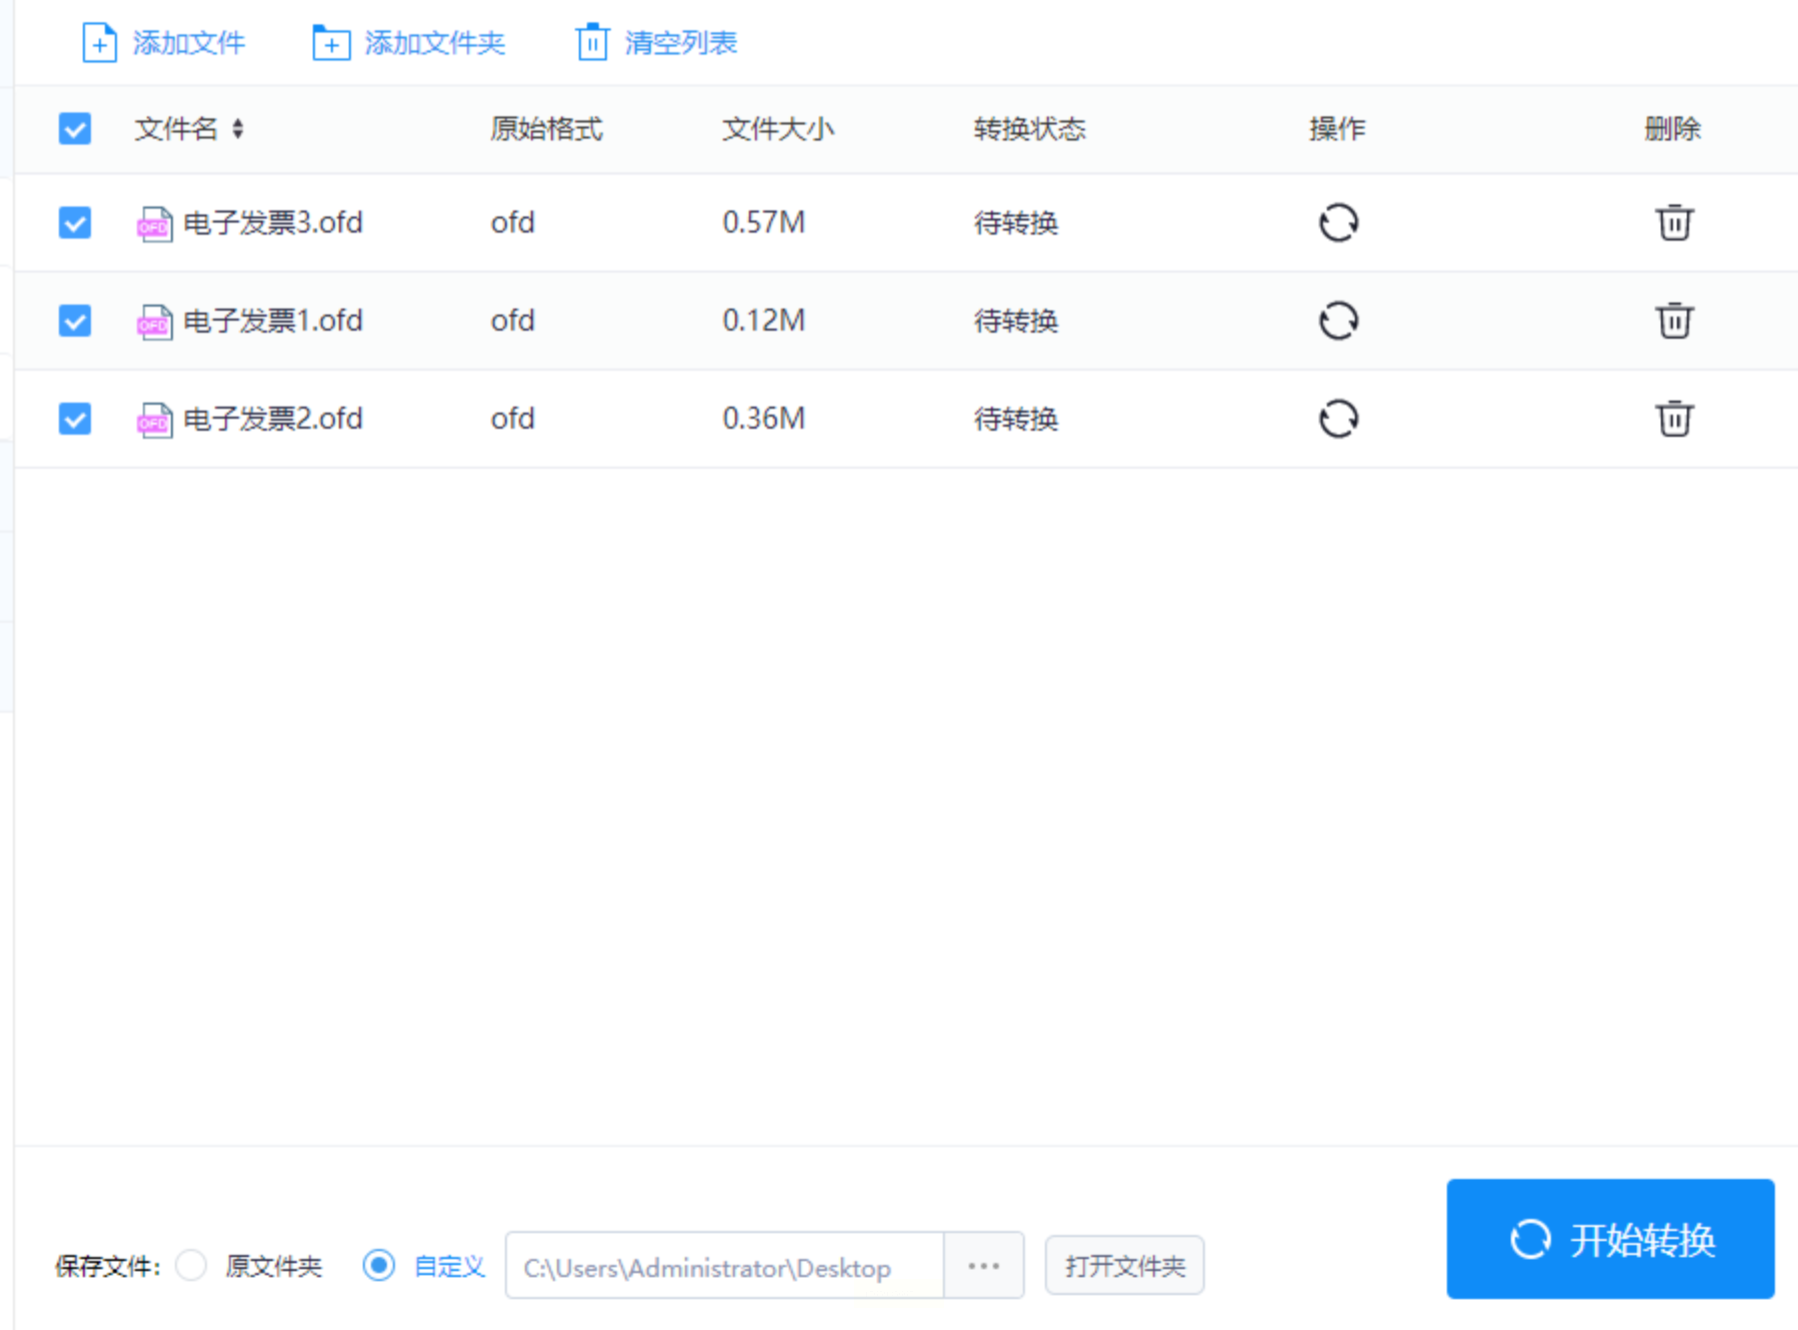Image resolution: width=1798 pixels, height=1330 pixels.
Task: Click the 添加文件夹 add folder icon
Action: point(331,43)
